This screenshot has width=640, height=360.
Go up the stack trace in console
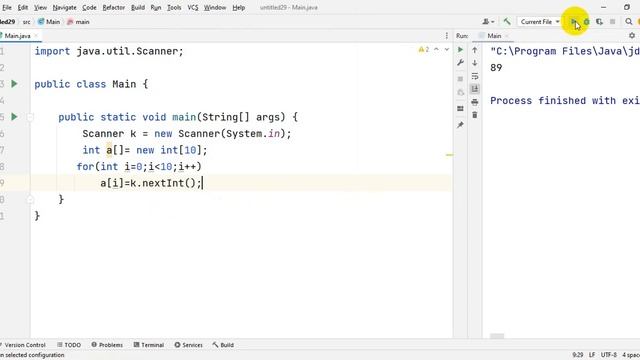(475, 50)
